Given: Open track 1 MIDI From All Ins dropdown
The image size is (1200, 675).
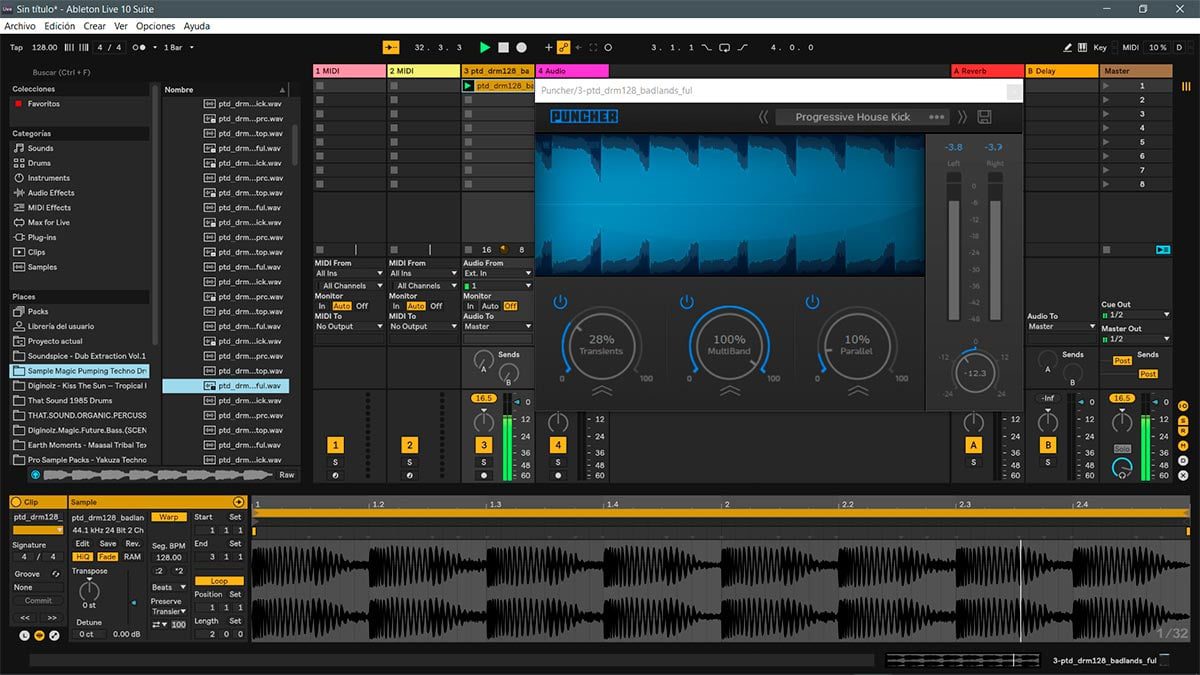Looking at the screenshot, I should tap(349, 273).
